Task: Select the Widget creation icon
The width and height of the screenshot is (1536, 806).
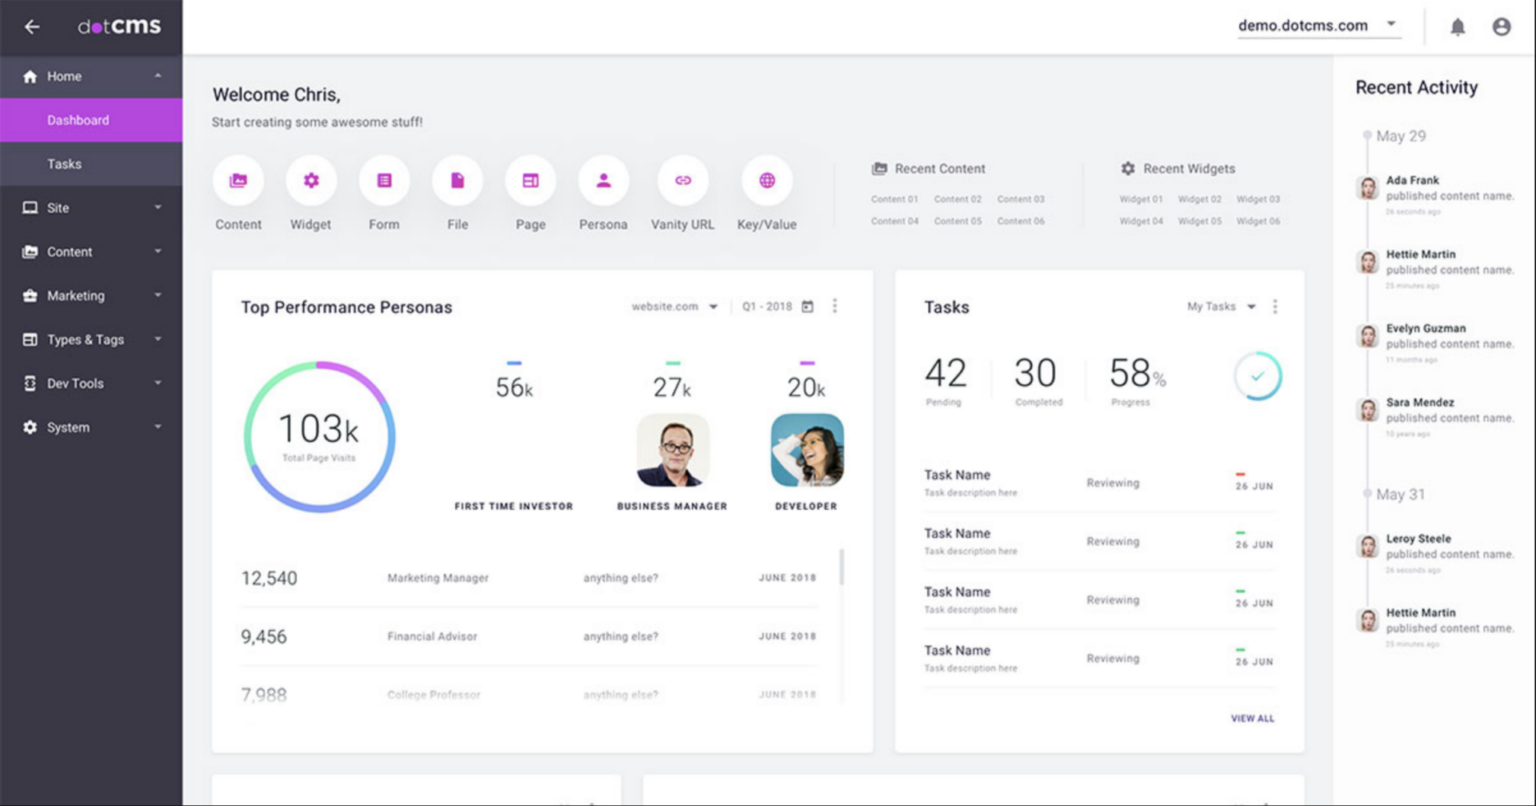Action: pos(311,182)
